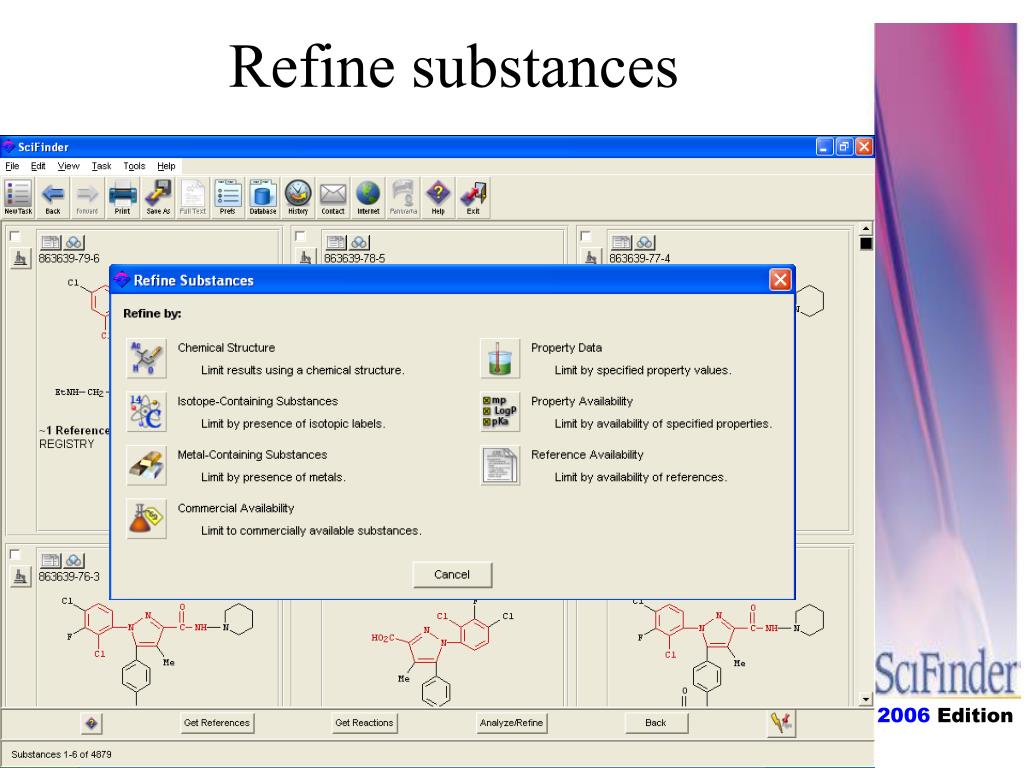1024x768 pixels.
Task: Open reference icon above 863639-78-5
Action: 336,242
